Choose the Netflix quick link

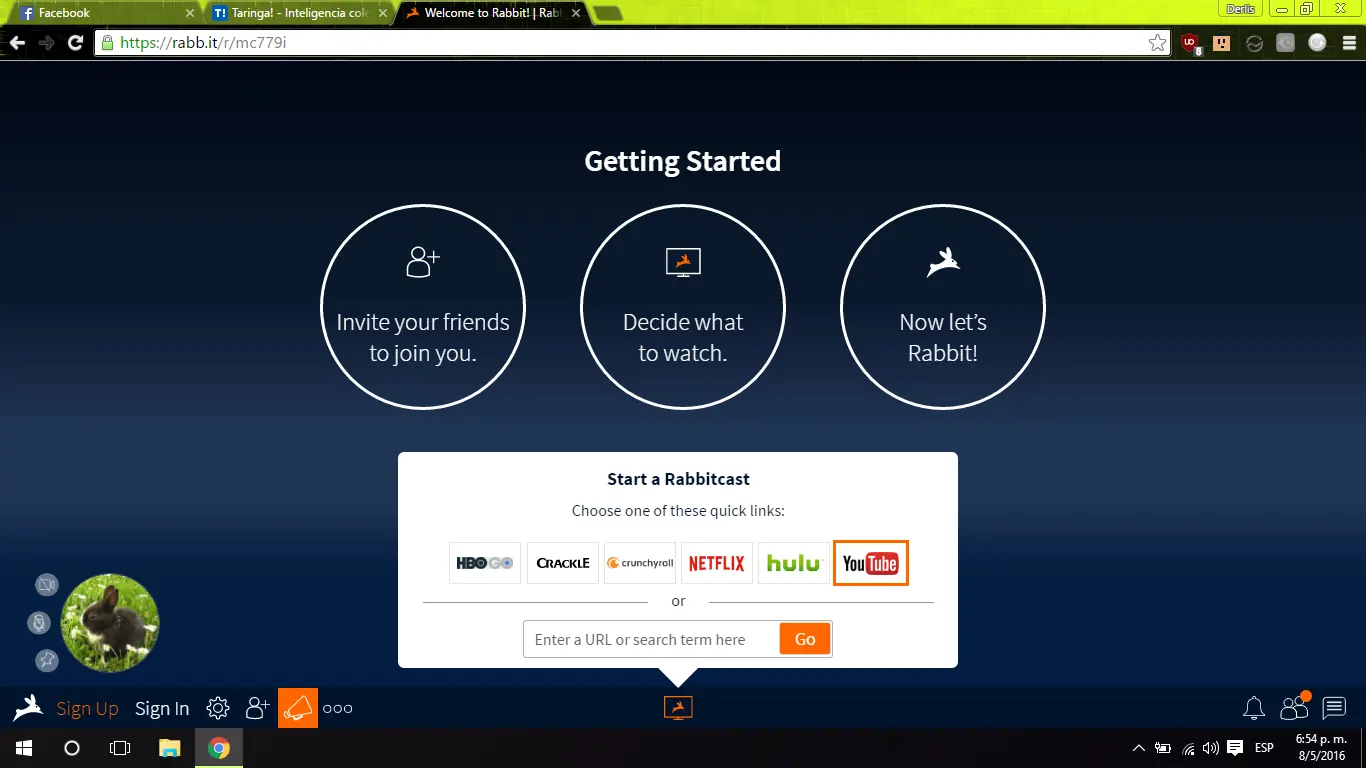pyautogui.click(x=717, y=563)
